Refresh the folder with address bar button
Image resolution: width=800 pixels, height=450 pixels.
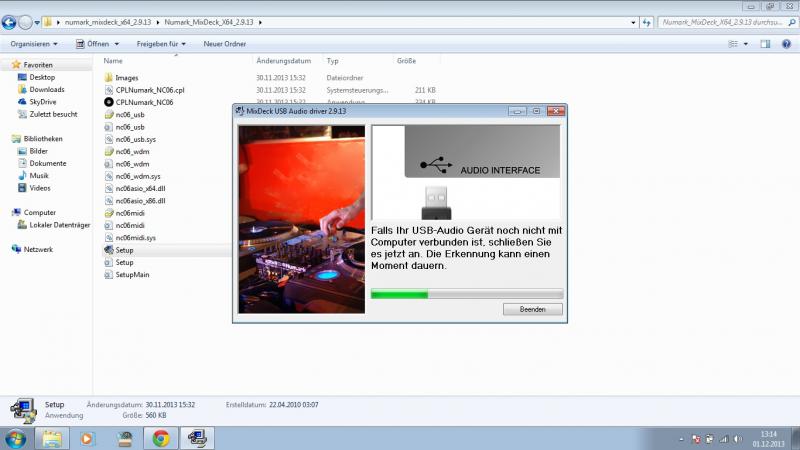point(646,22)
